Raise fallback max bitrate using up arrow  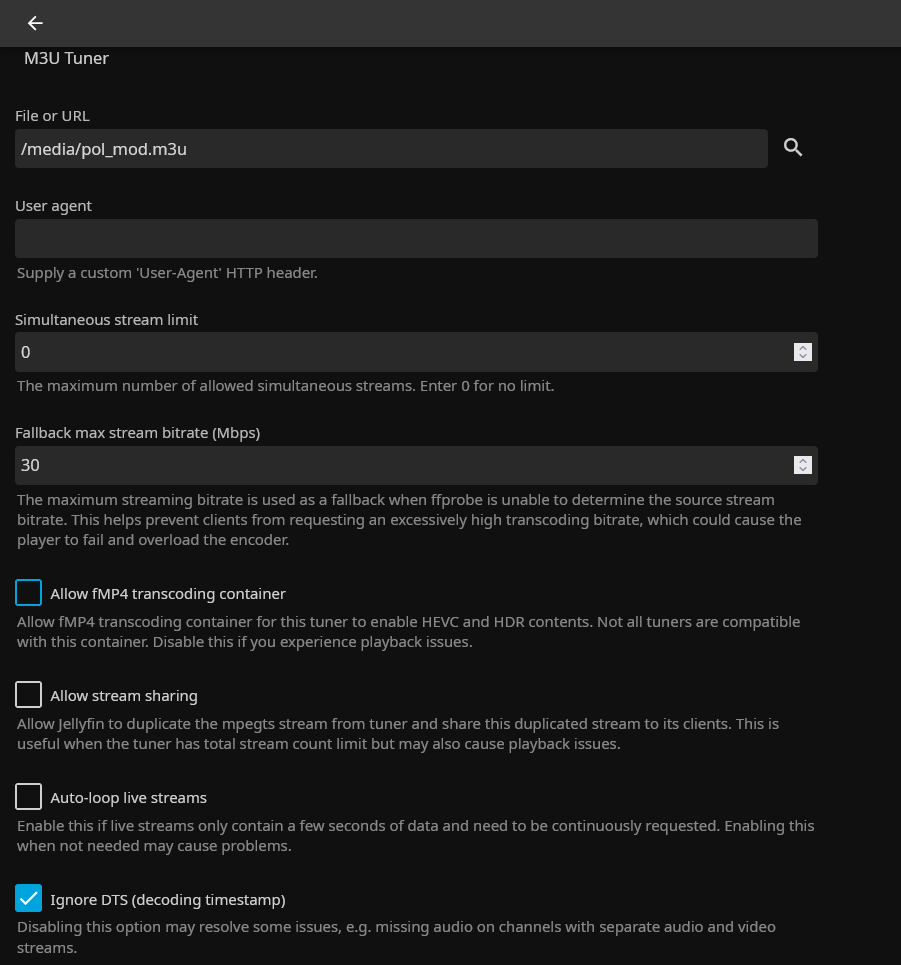click(x=802, y=460)
